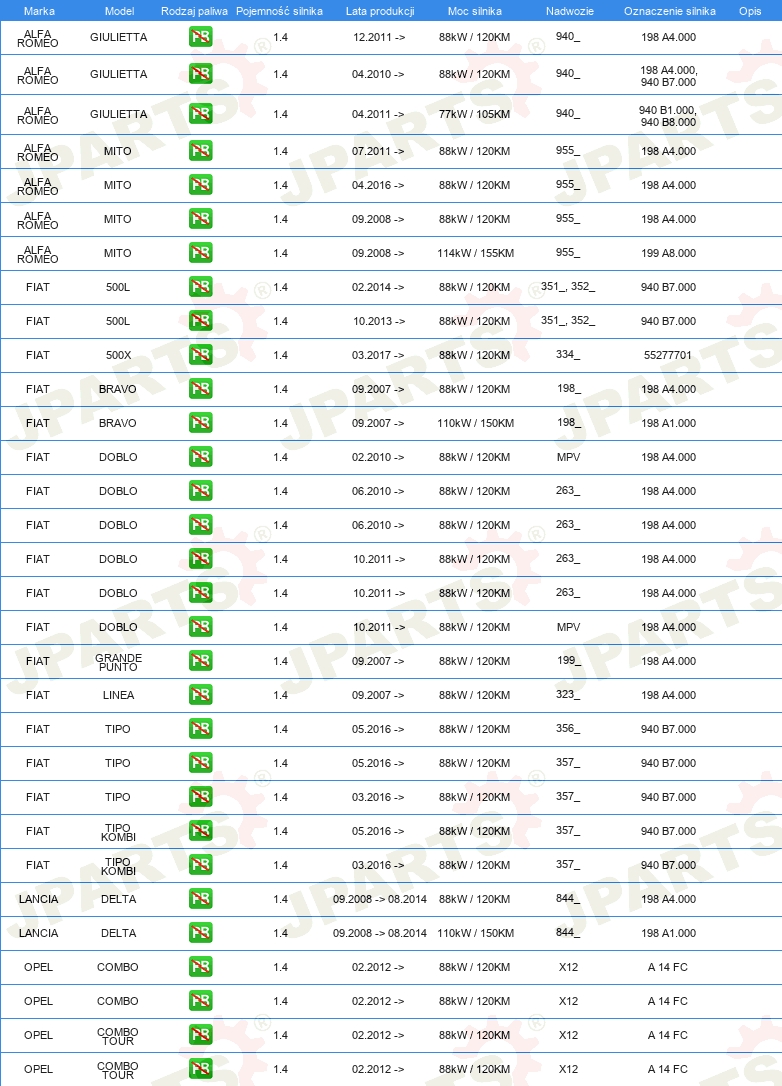Screen dimensions: 782x1086
Task: Click fuel icon in Lancia Delta 88kW row
Action: pyautogui.click(x=200, y=898)
